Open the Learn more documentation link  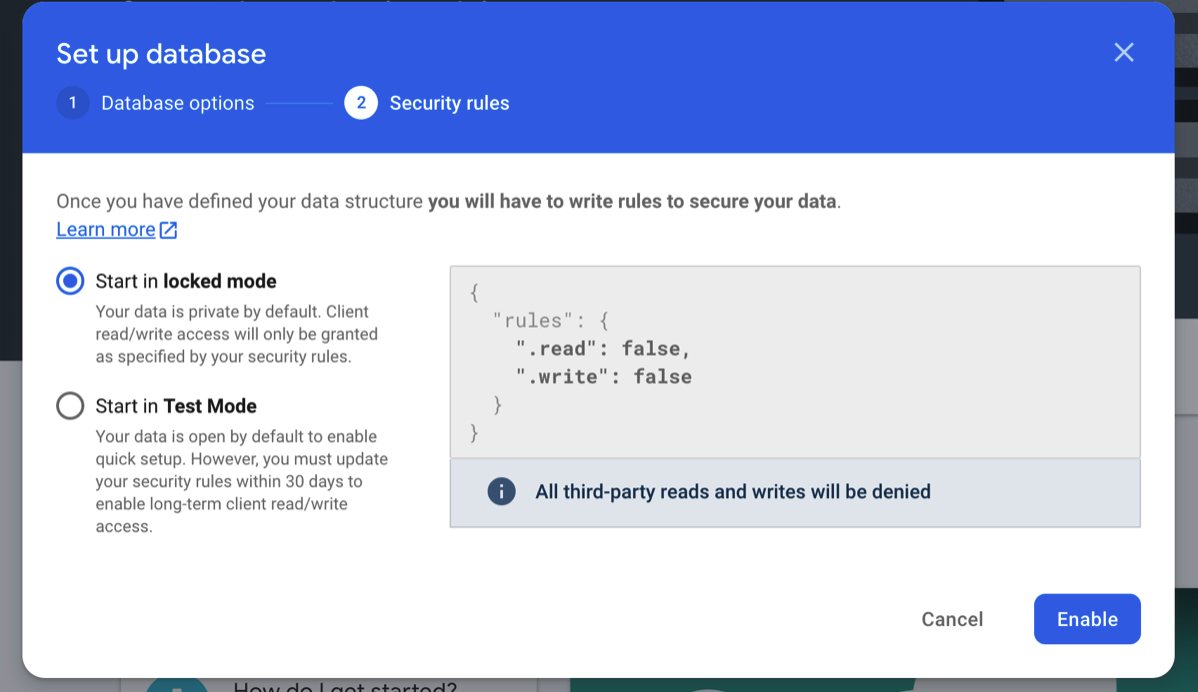(106, 229)
